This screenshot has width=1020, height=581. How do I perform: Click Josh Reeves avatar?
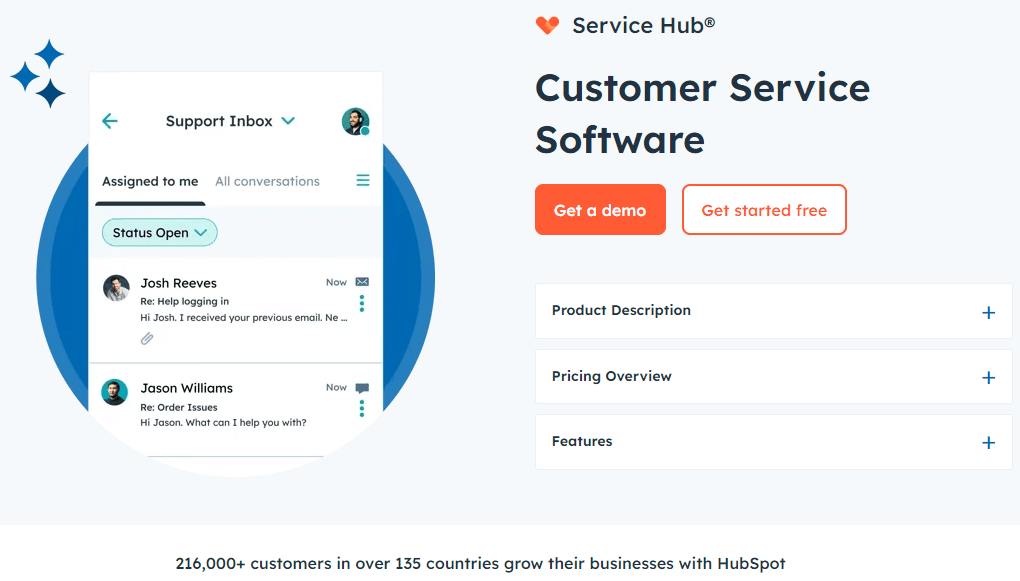tap(116, 288)
